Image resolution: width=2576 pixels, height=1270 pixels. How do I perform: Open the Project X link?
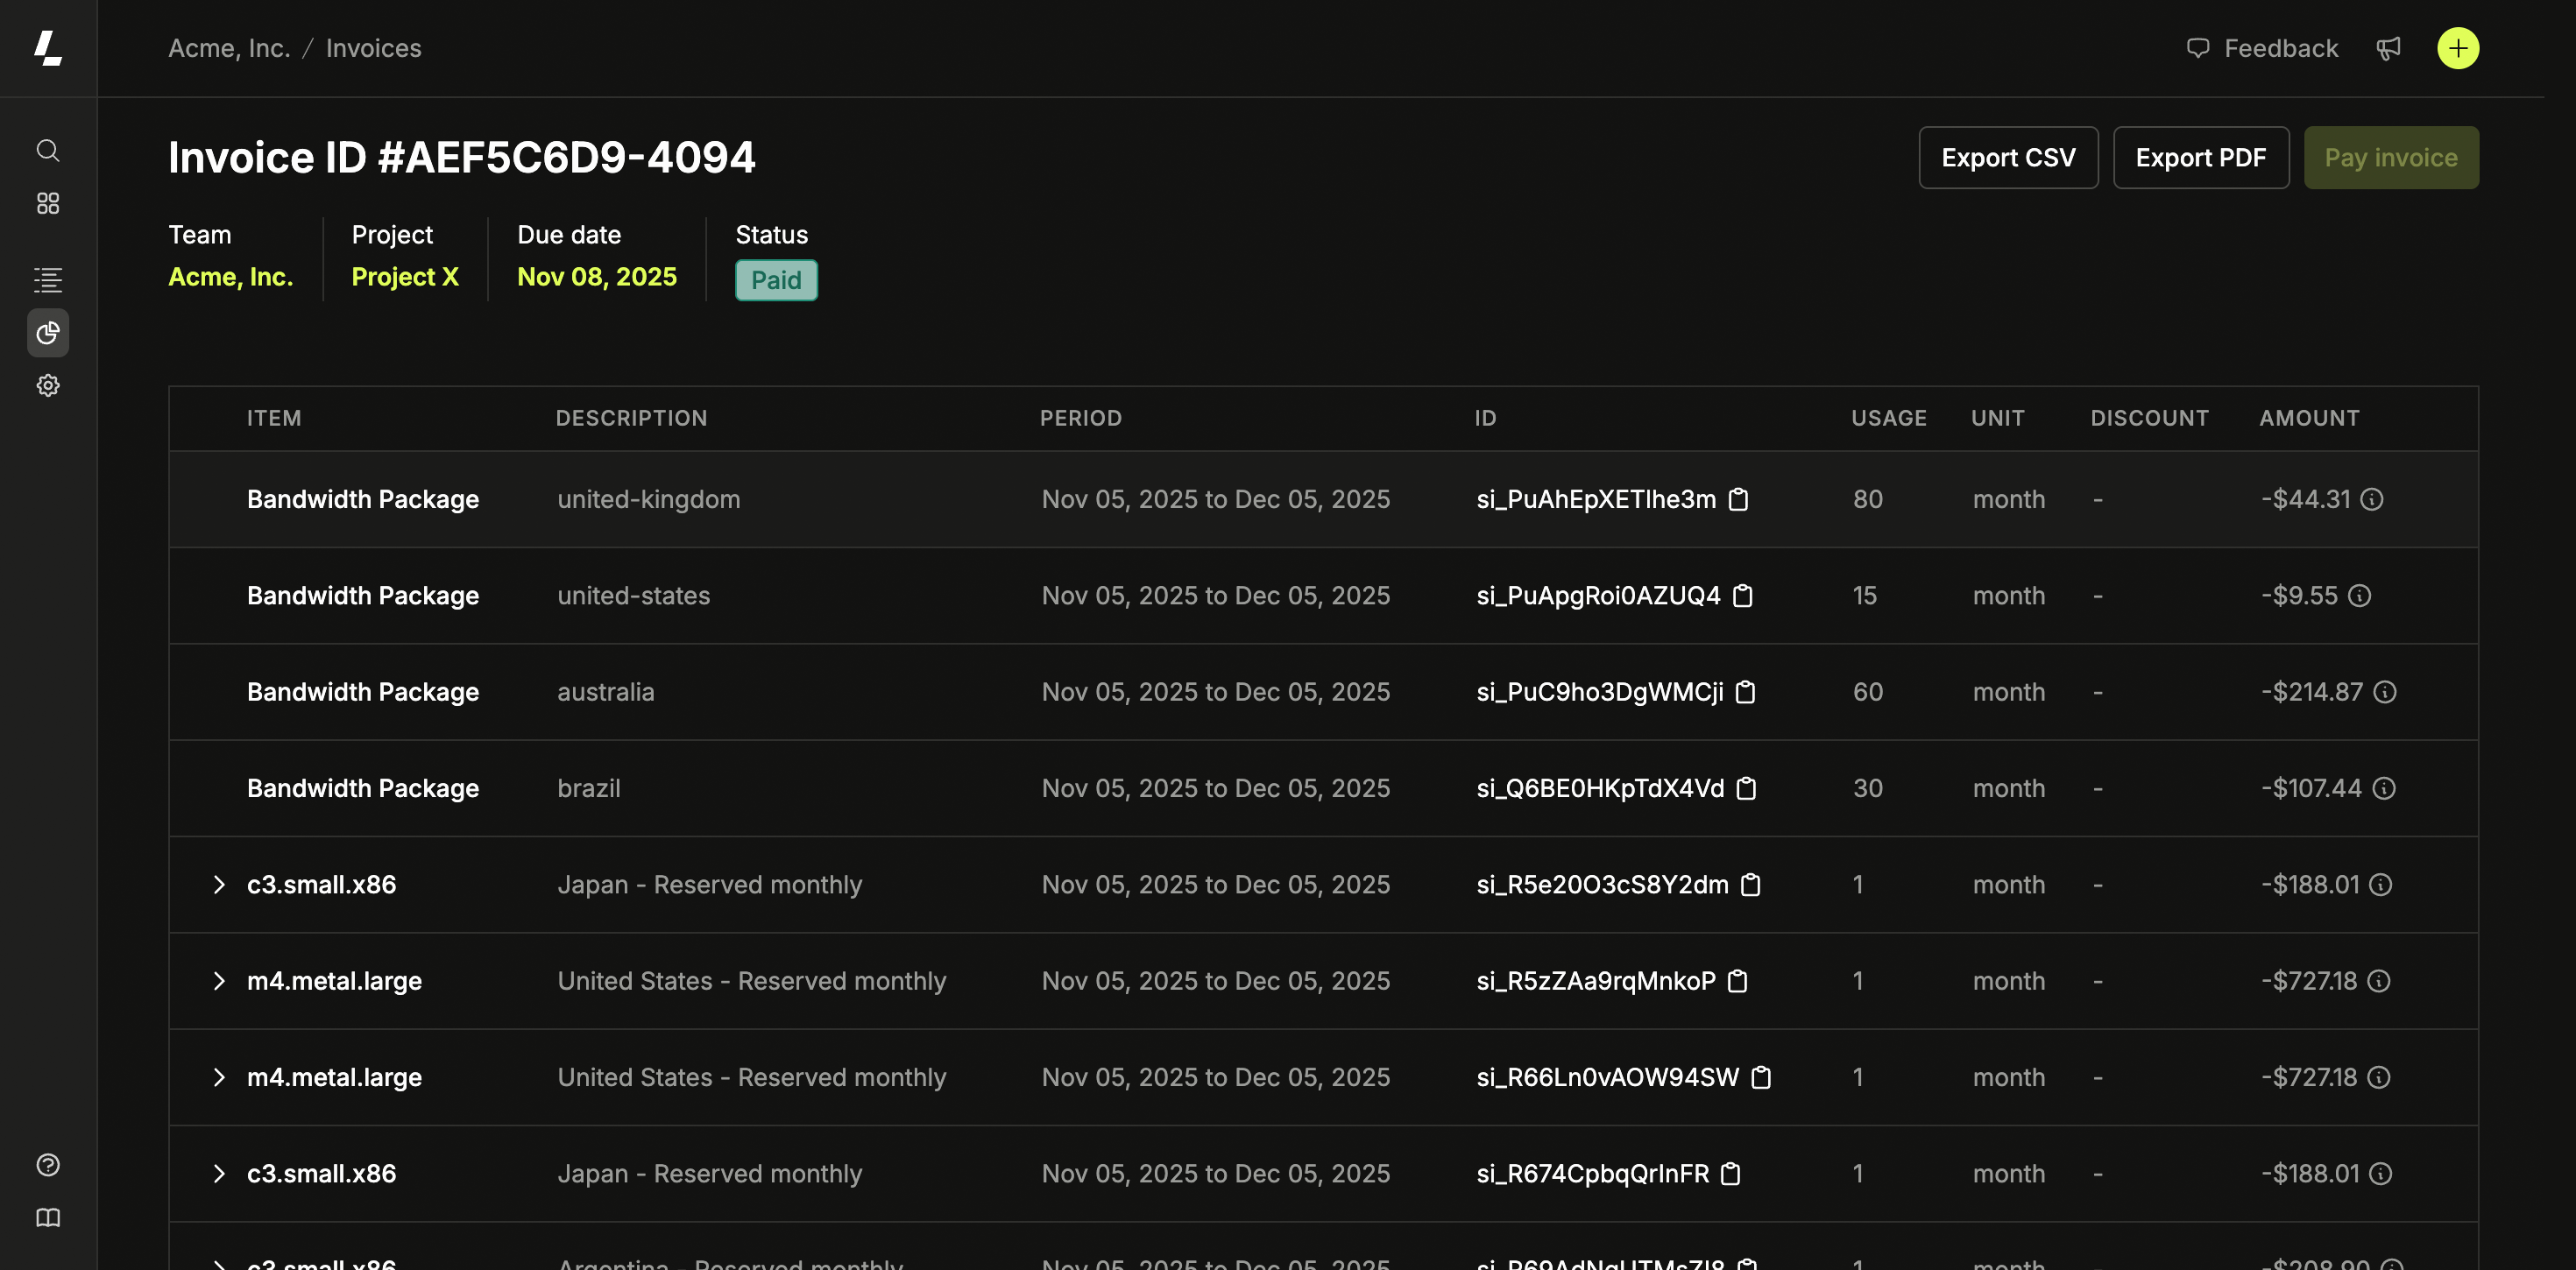(405, 277)
